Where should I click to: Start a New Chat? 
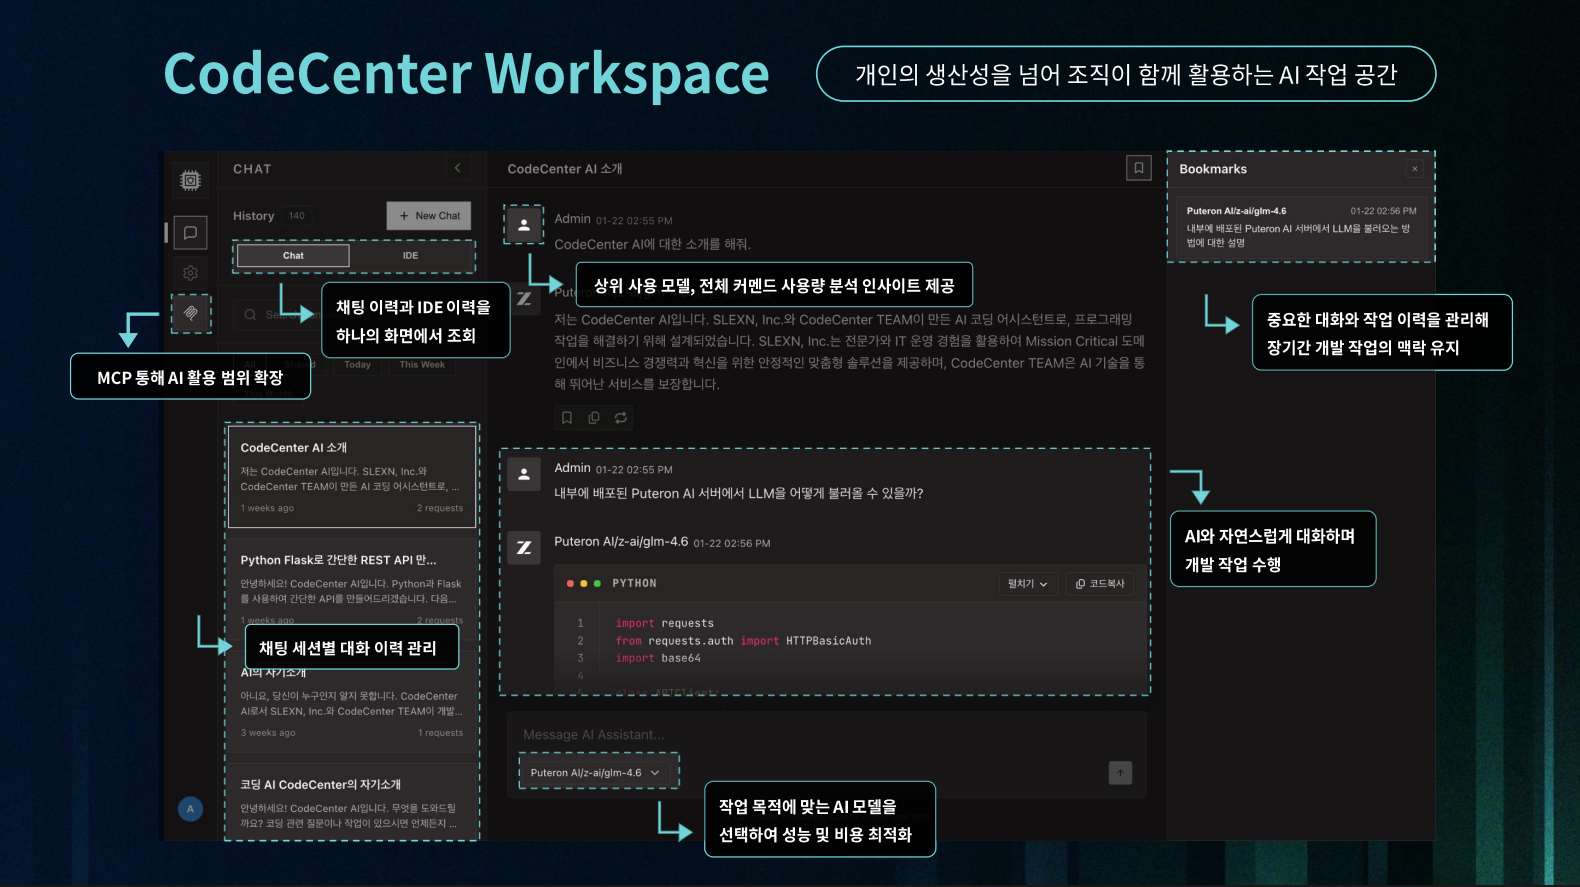(x=429, y=216)
